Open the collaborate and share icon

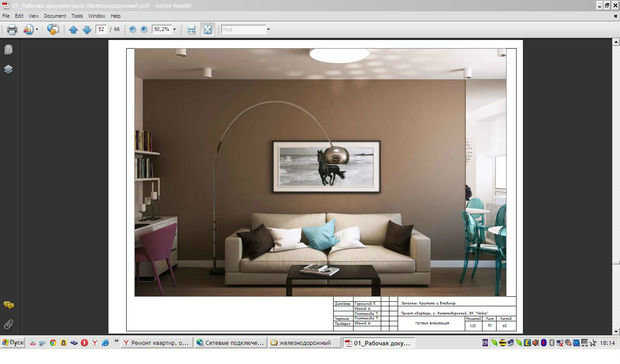pyautogui.click(x=28, y=30)
